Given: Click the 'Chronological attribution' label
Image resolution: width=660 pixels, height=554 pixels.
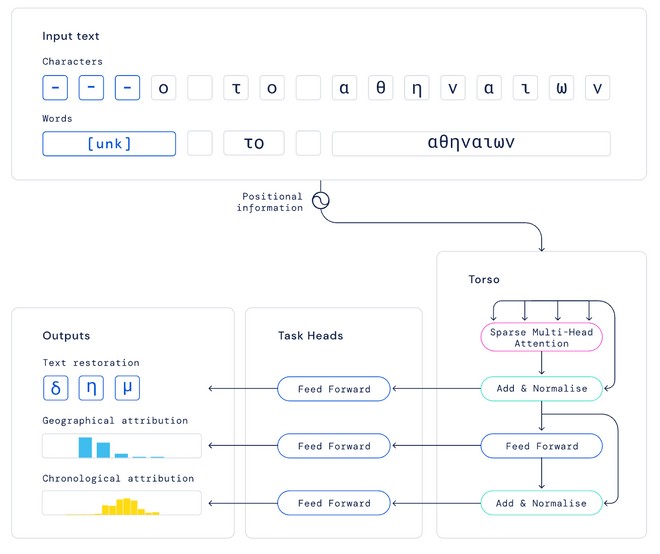Looking at the screenshot, I should 118,479.
